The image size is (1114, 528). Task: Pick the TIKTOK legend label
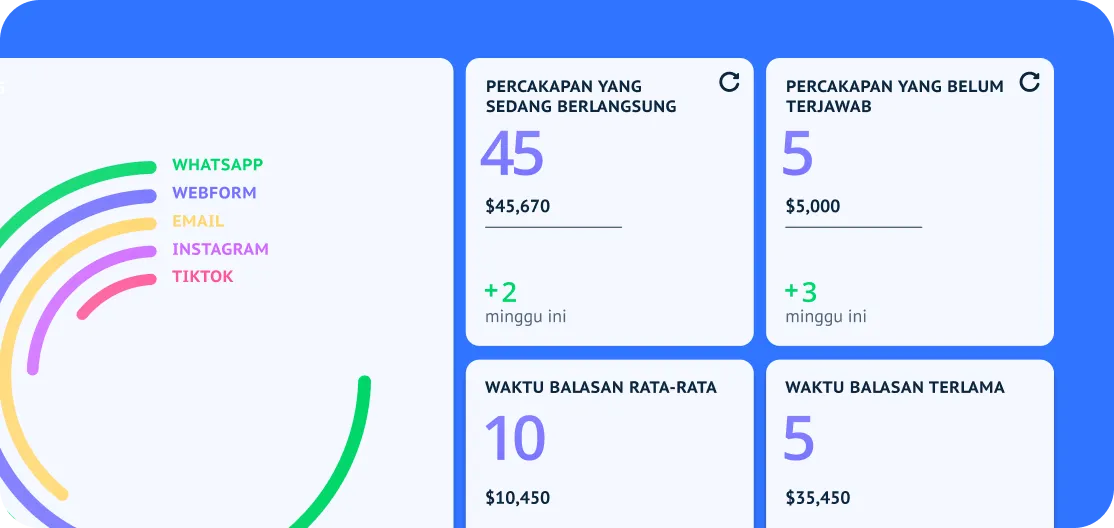[202, 277]
